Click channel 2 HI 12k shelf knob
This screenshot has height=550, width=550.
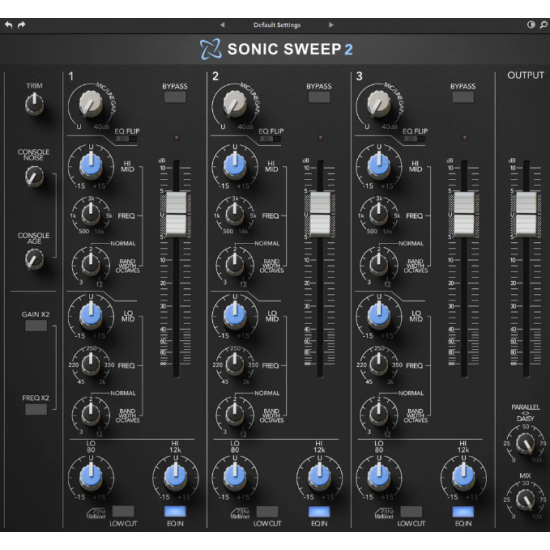coord(319,477)
